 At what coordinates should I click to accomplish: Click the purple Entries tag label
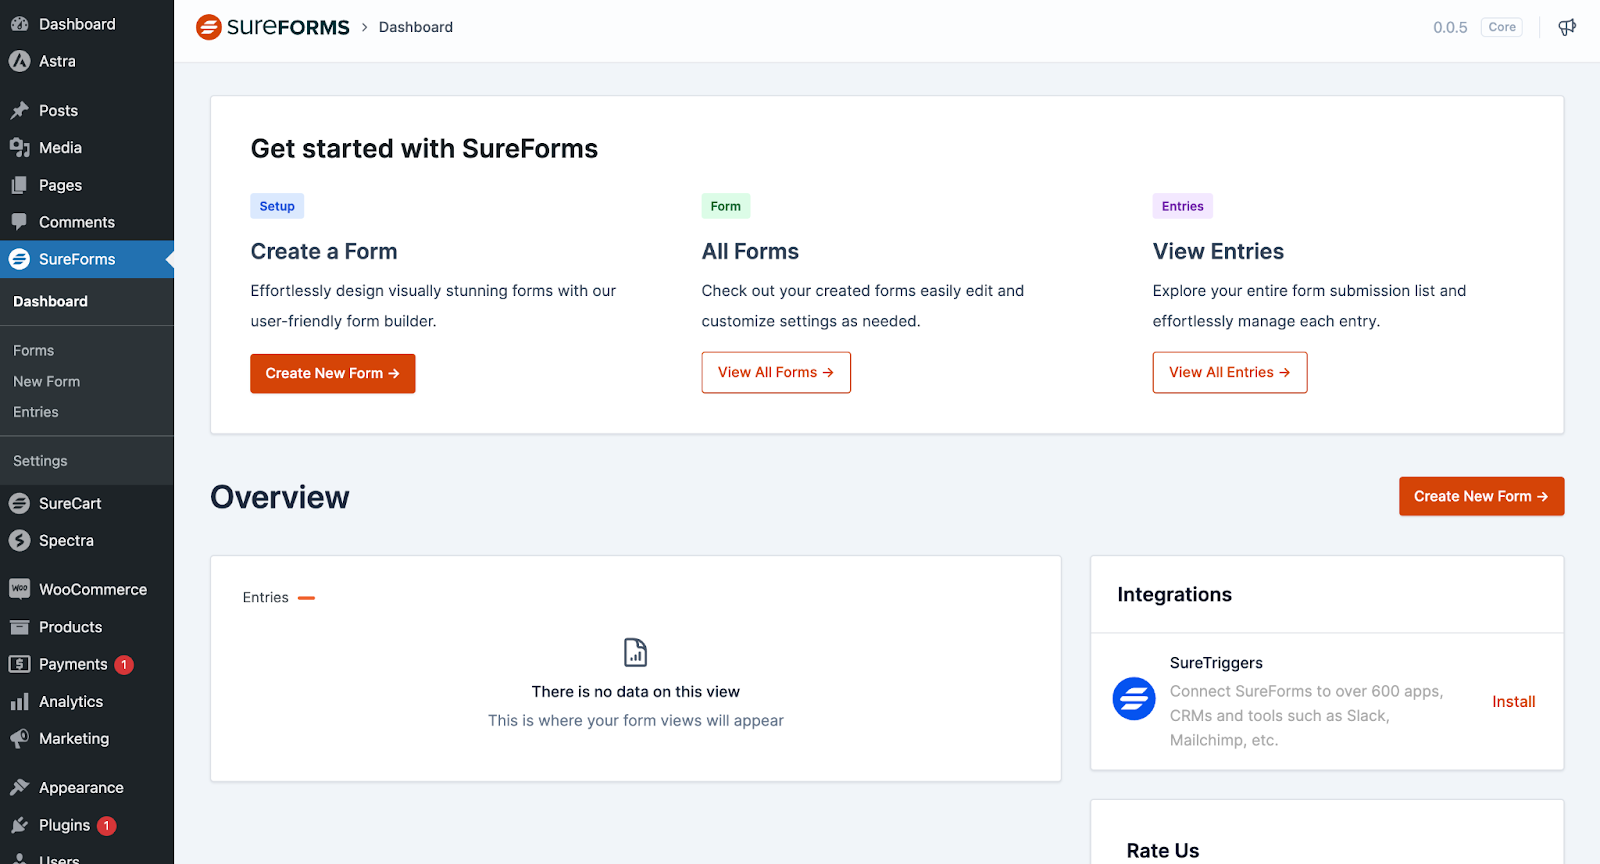coord(1183,206)
